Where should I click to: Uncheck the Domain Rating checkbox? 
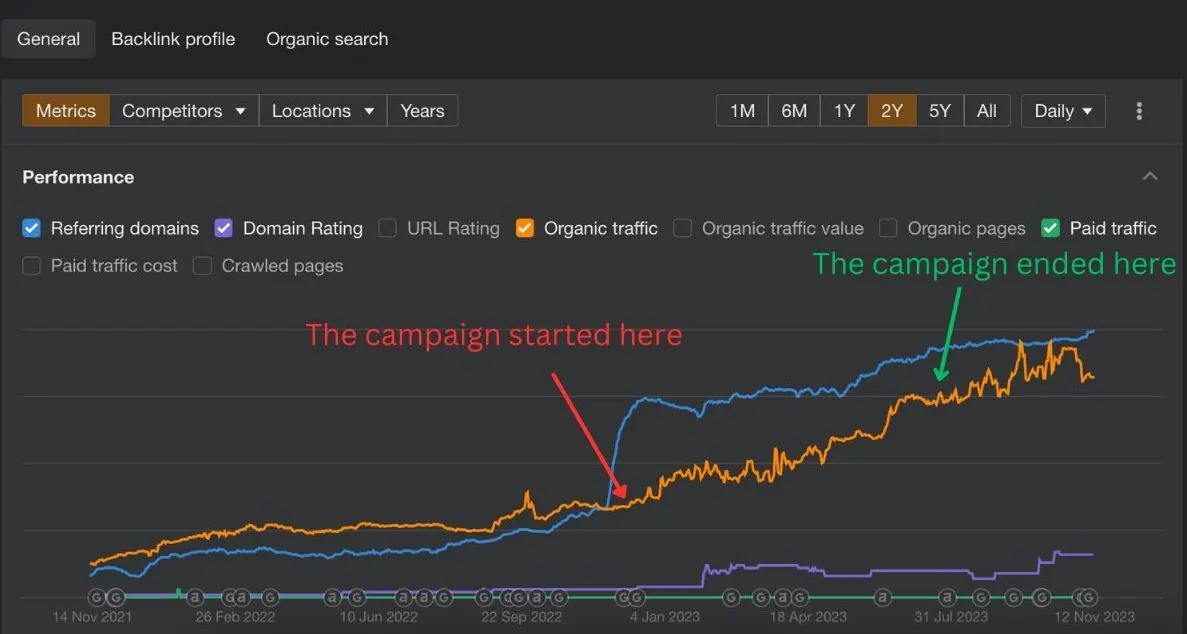tap(223, 228)
